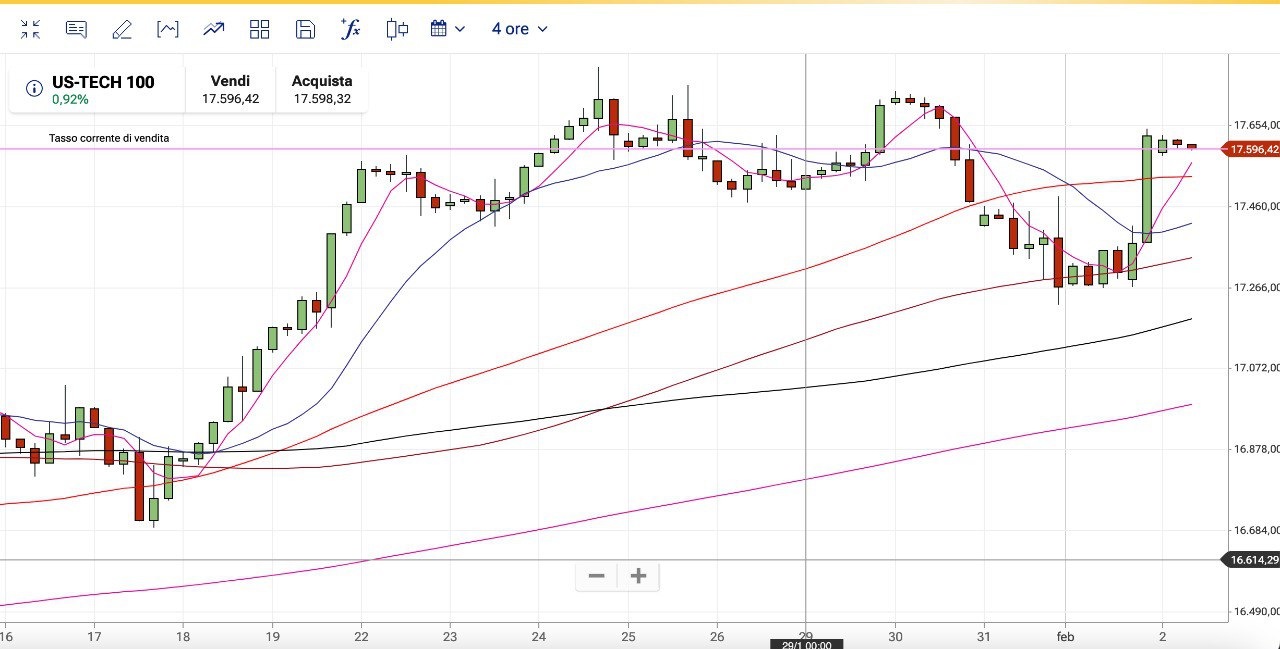Click the info icon beside US-TECH 100
The height and width of the screenshot is (649, 1280).
point(34,89)
